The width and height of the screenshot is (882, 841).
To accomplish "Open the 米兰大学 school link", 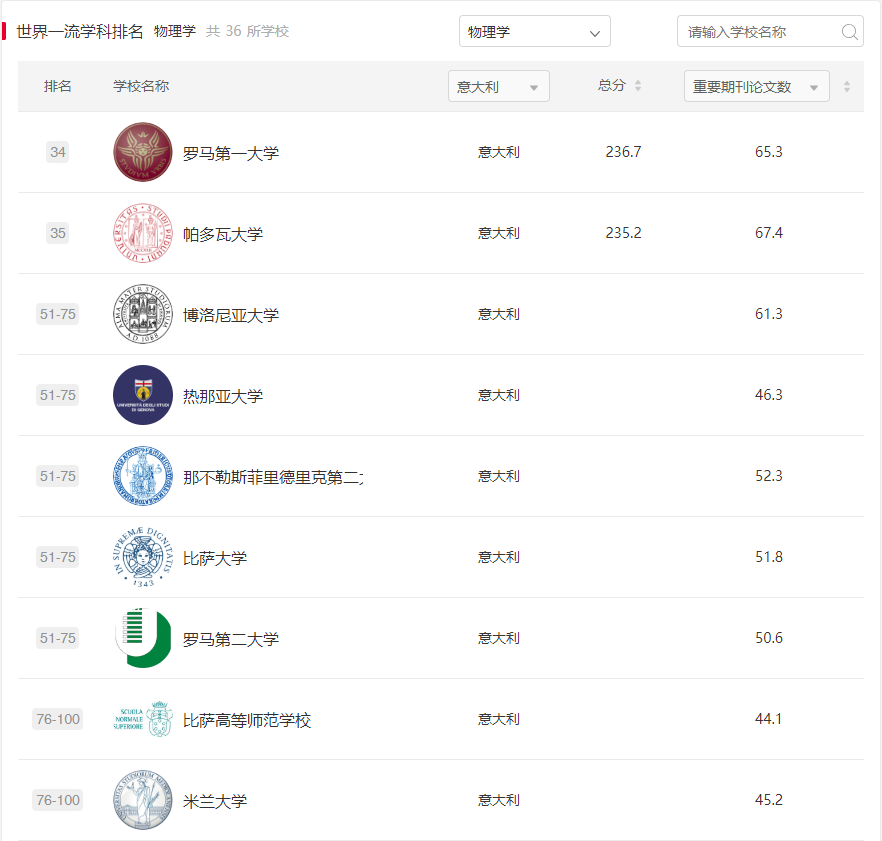I will click(x=215, y=801).
